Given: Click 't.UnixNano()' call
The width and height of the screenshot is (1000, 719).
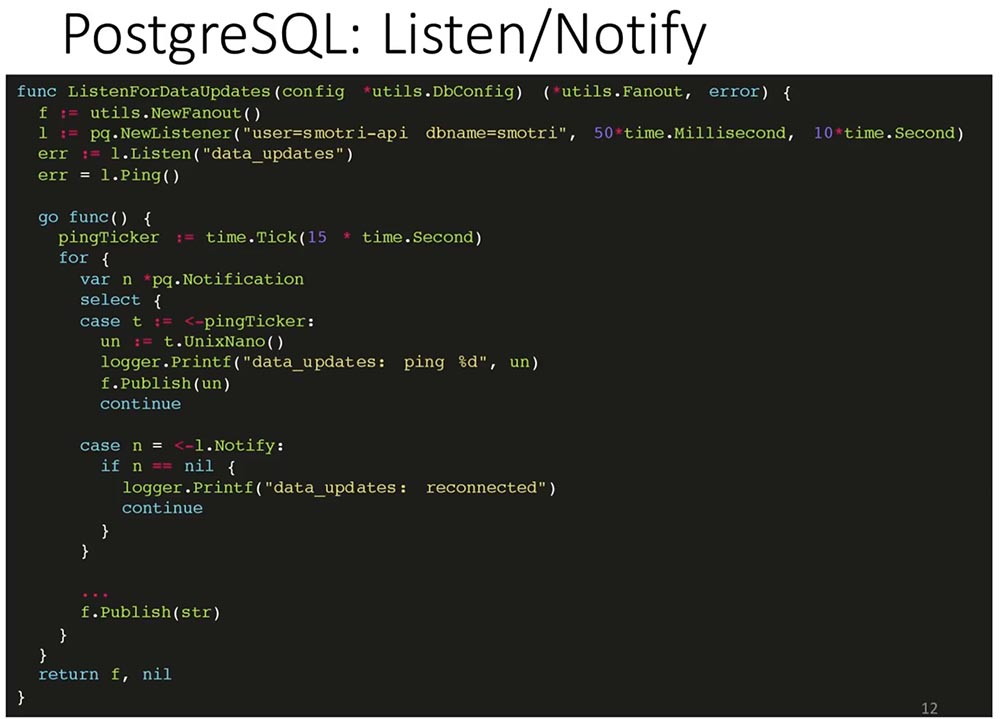Looking at the screenshot, I should point(223,341).
